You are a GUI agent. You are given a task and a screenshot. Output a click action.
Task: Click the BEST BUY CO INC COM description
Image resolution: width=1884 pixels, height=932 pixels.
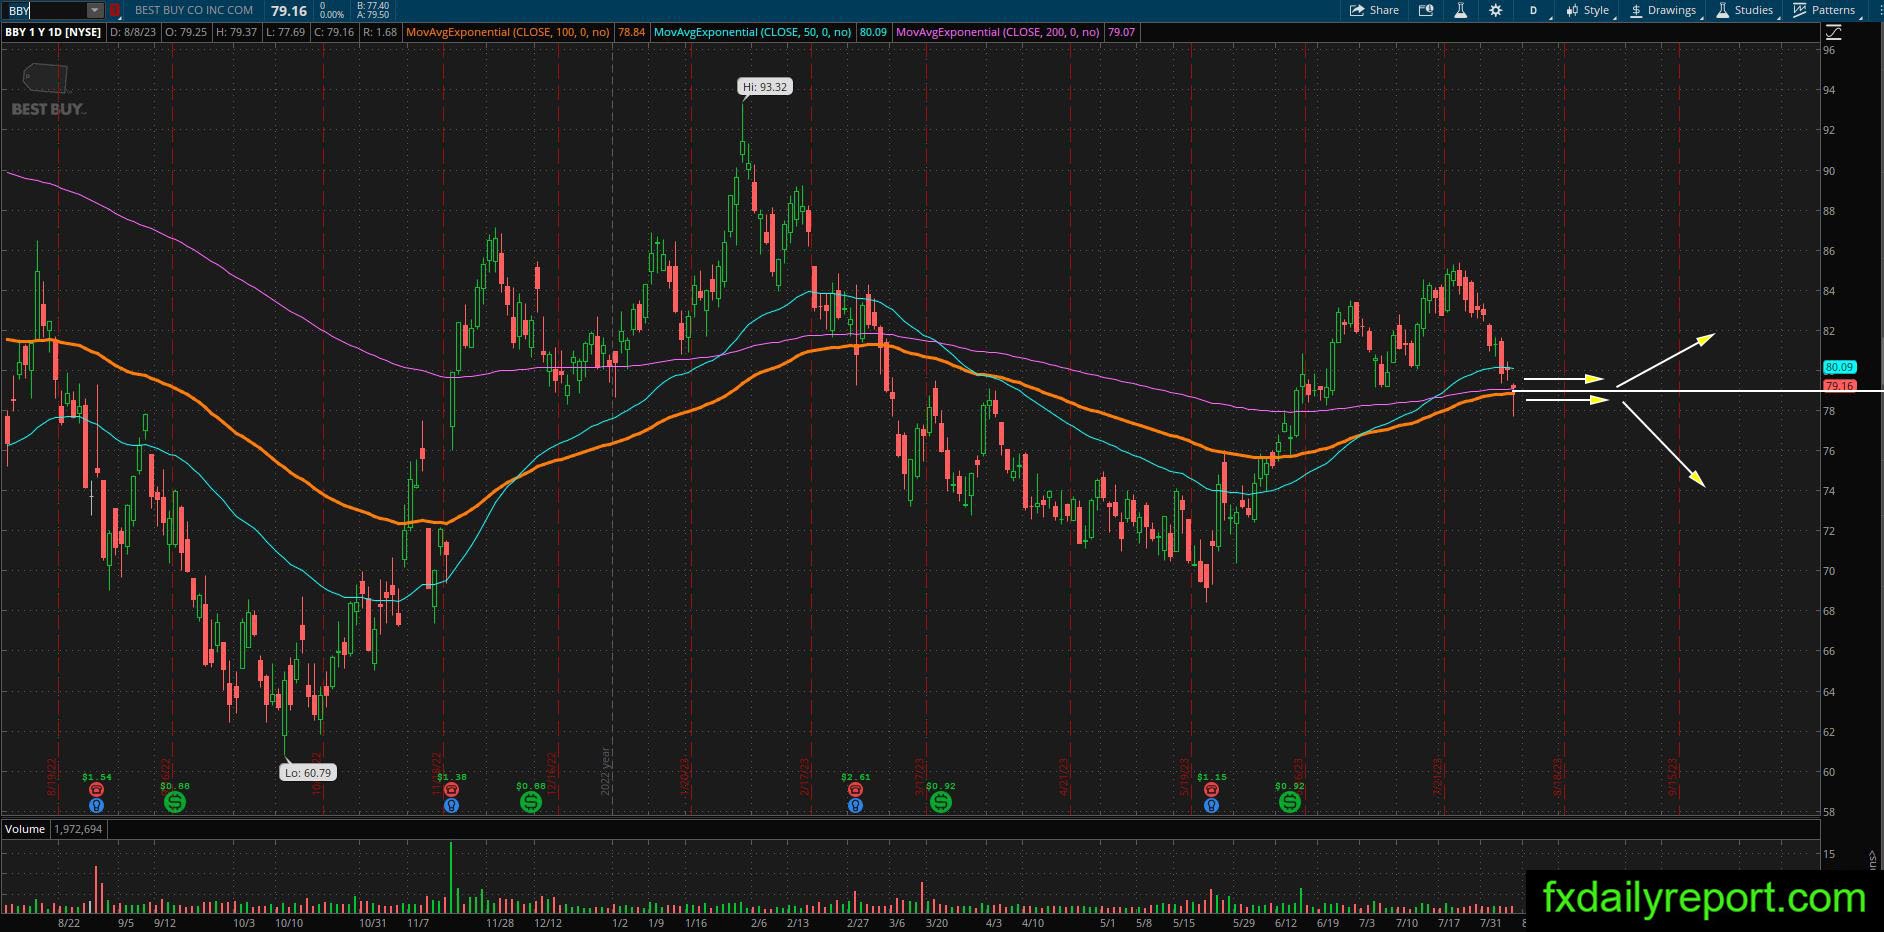(194, 10)
